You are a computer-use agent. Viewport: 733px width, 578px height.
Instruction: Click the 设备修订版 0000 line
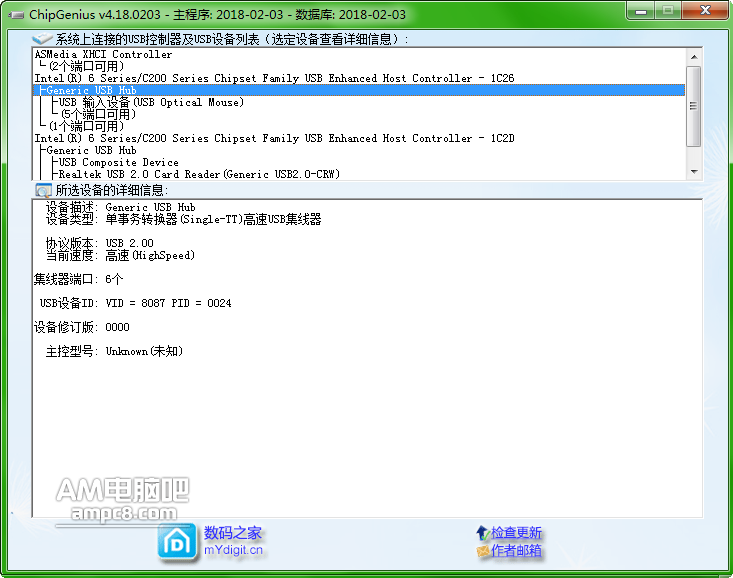82,327
